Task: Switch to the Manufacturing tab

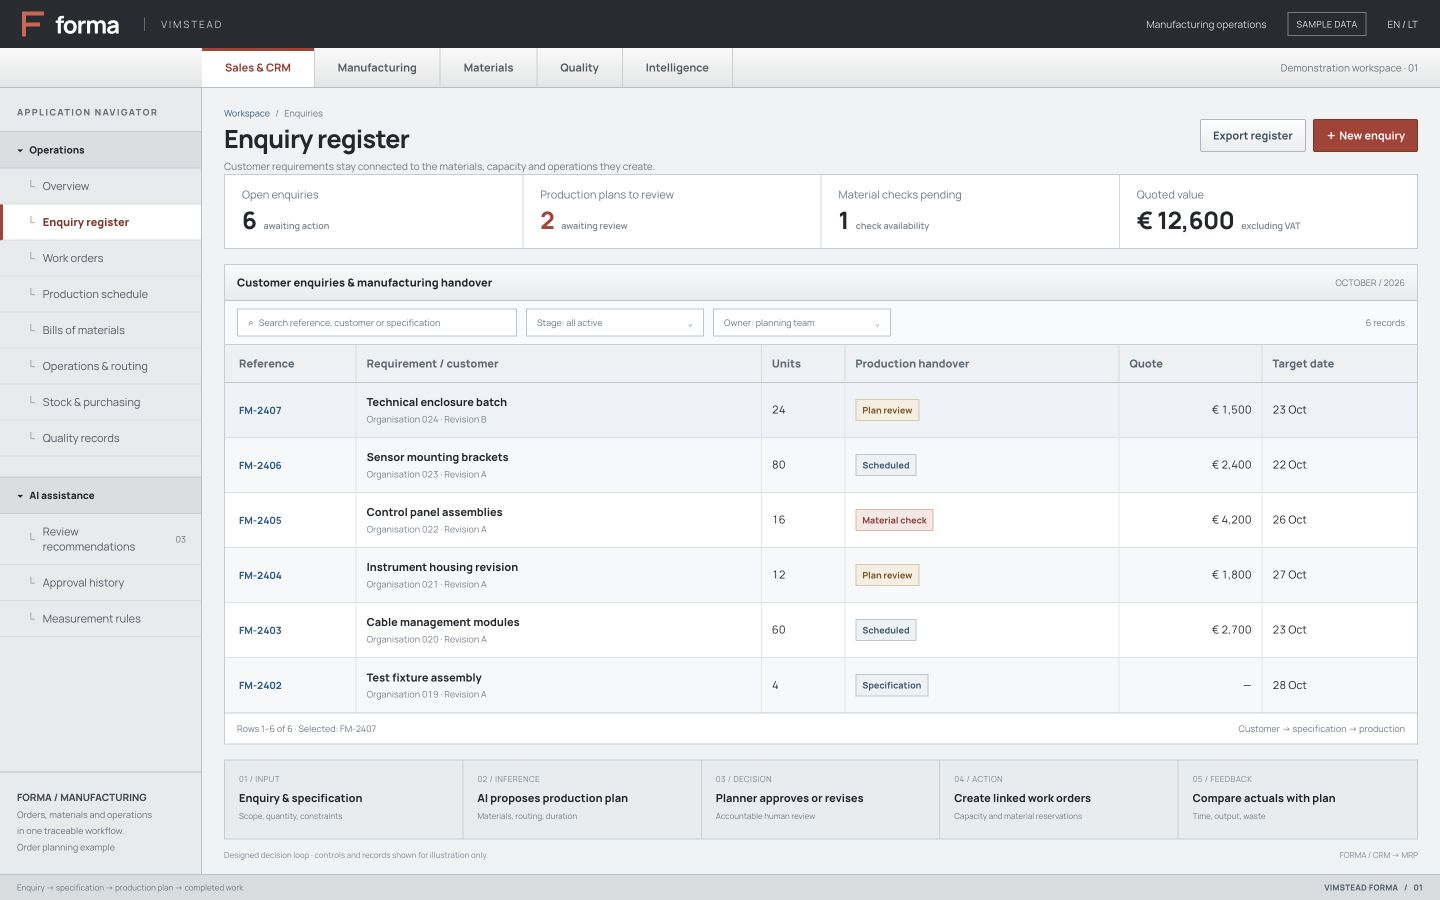Action: coord(377,68)
